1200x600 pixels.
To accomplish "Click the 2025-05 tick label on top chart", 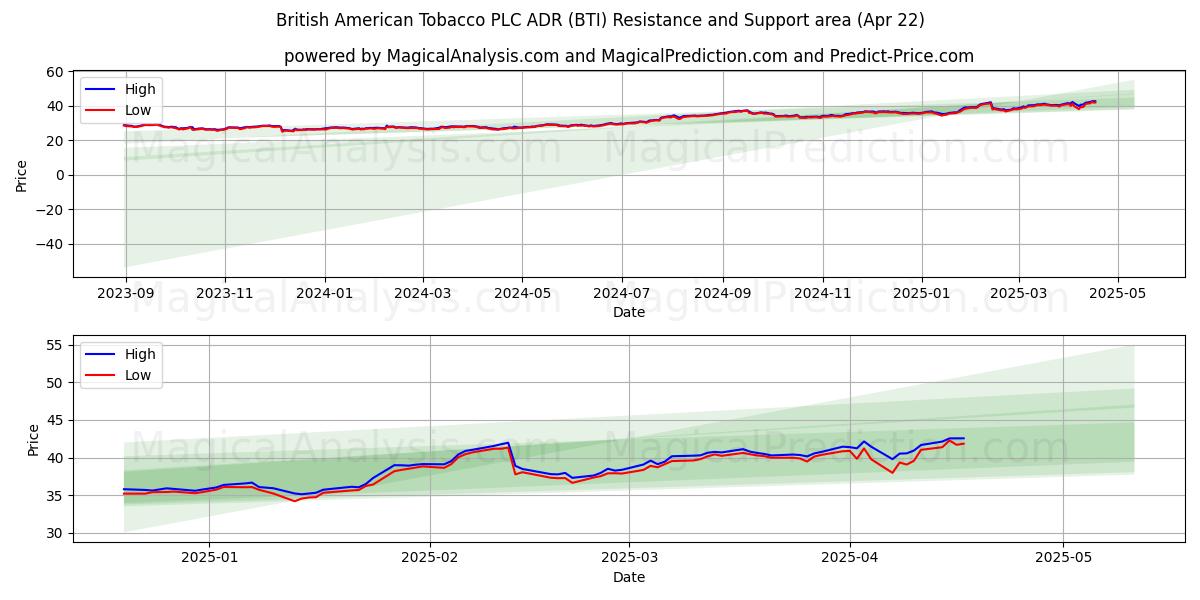I will pos(1118,294).
